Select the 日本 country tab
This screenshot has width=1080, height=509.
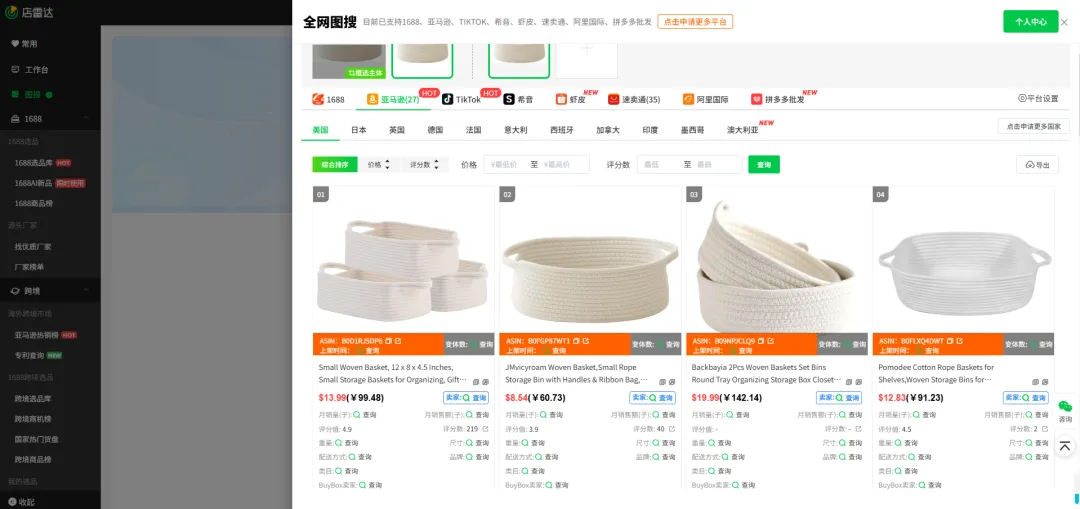[359, 129]
